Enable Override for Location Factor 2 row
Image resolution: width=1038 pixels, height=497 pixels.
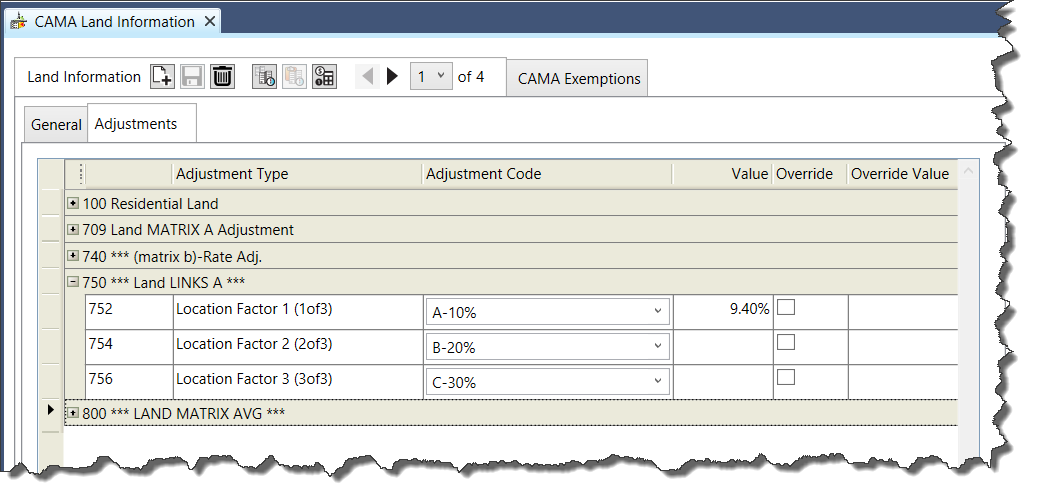pyautogui.click(x=787, y=343)
